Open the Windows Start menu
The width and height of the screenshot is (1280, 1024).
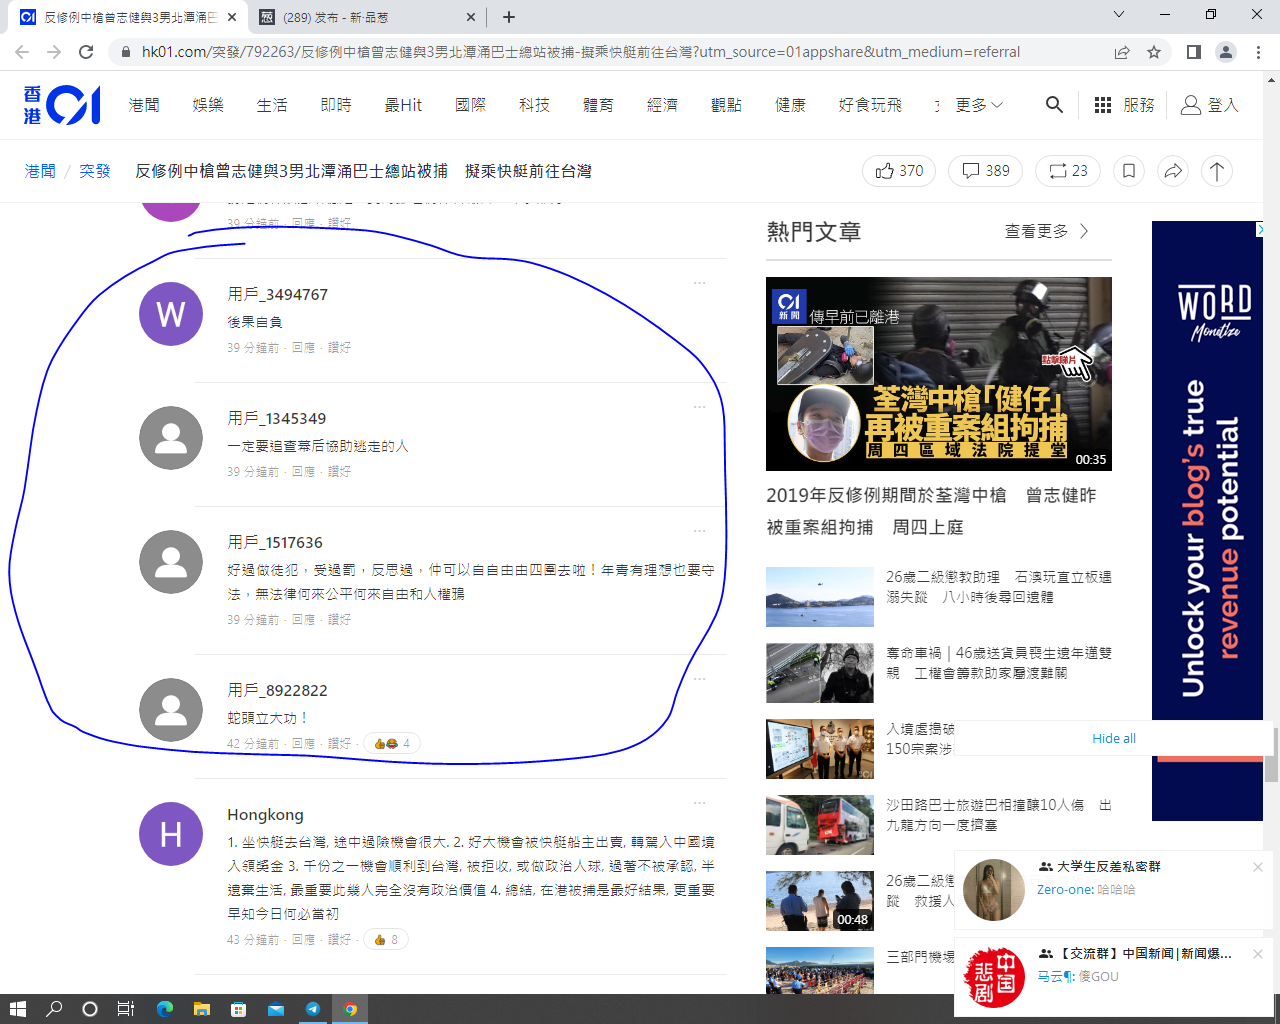(x=17, y=1009)
